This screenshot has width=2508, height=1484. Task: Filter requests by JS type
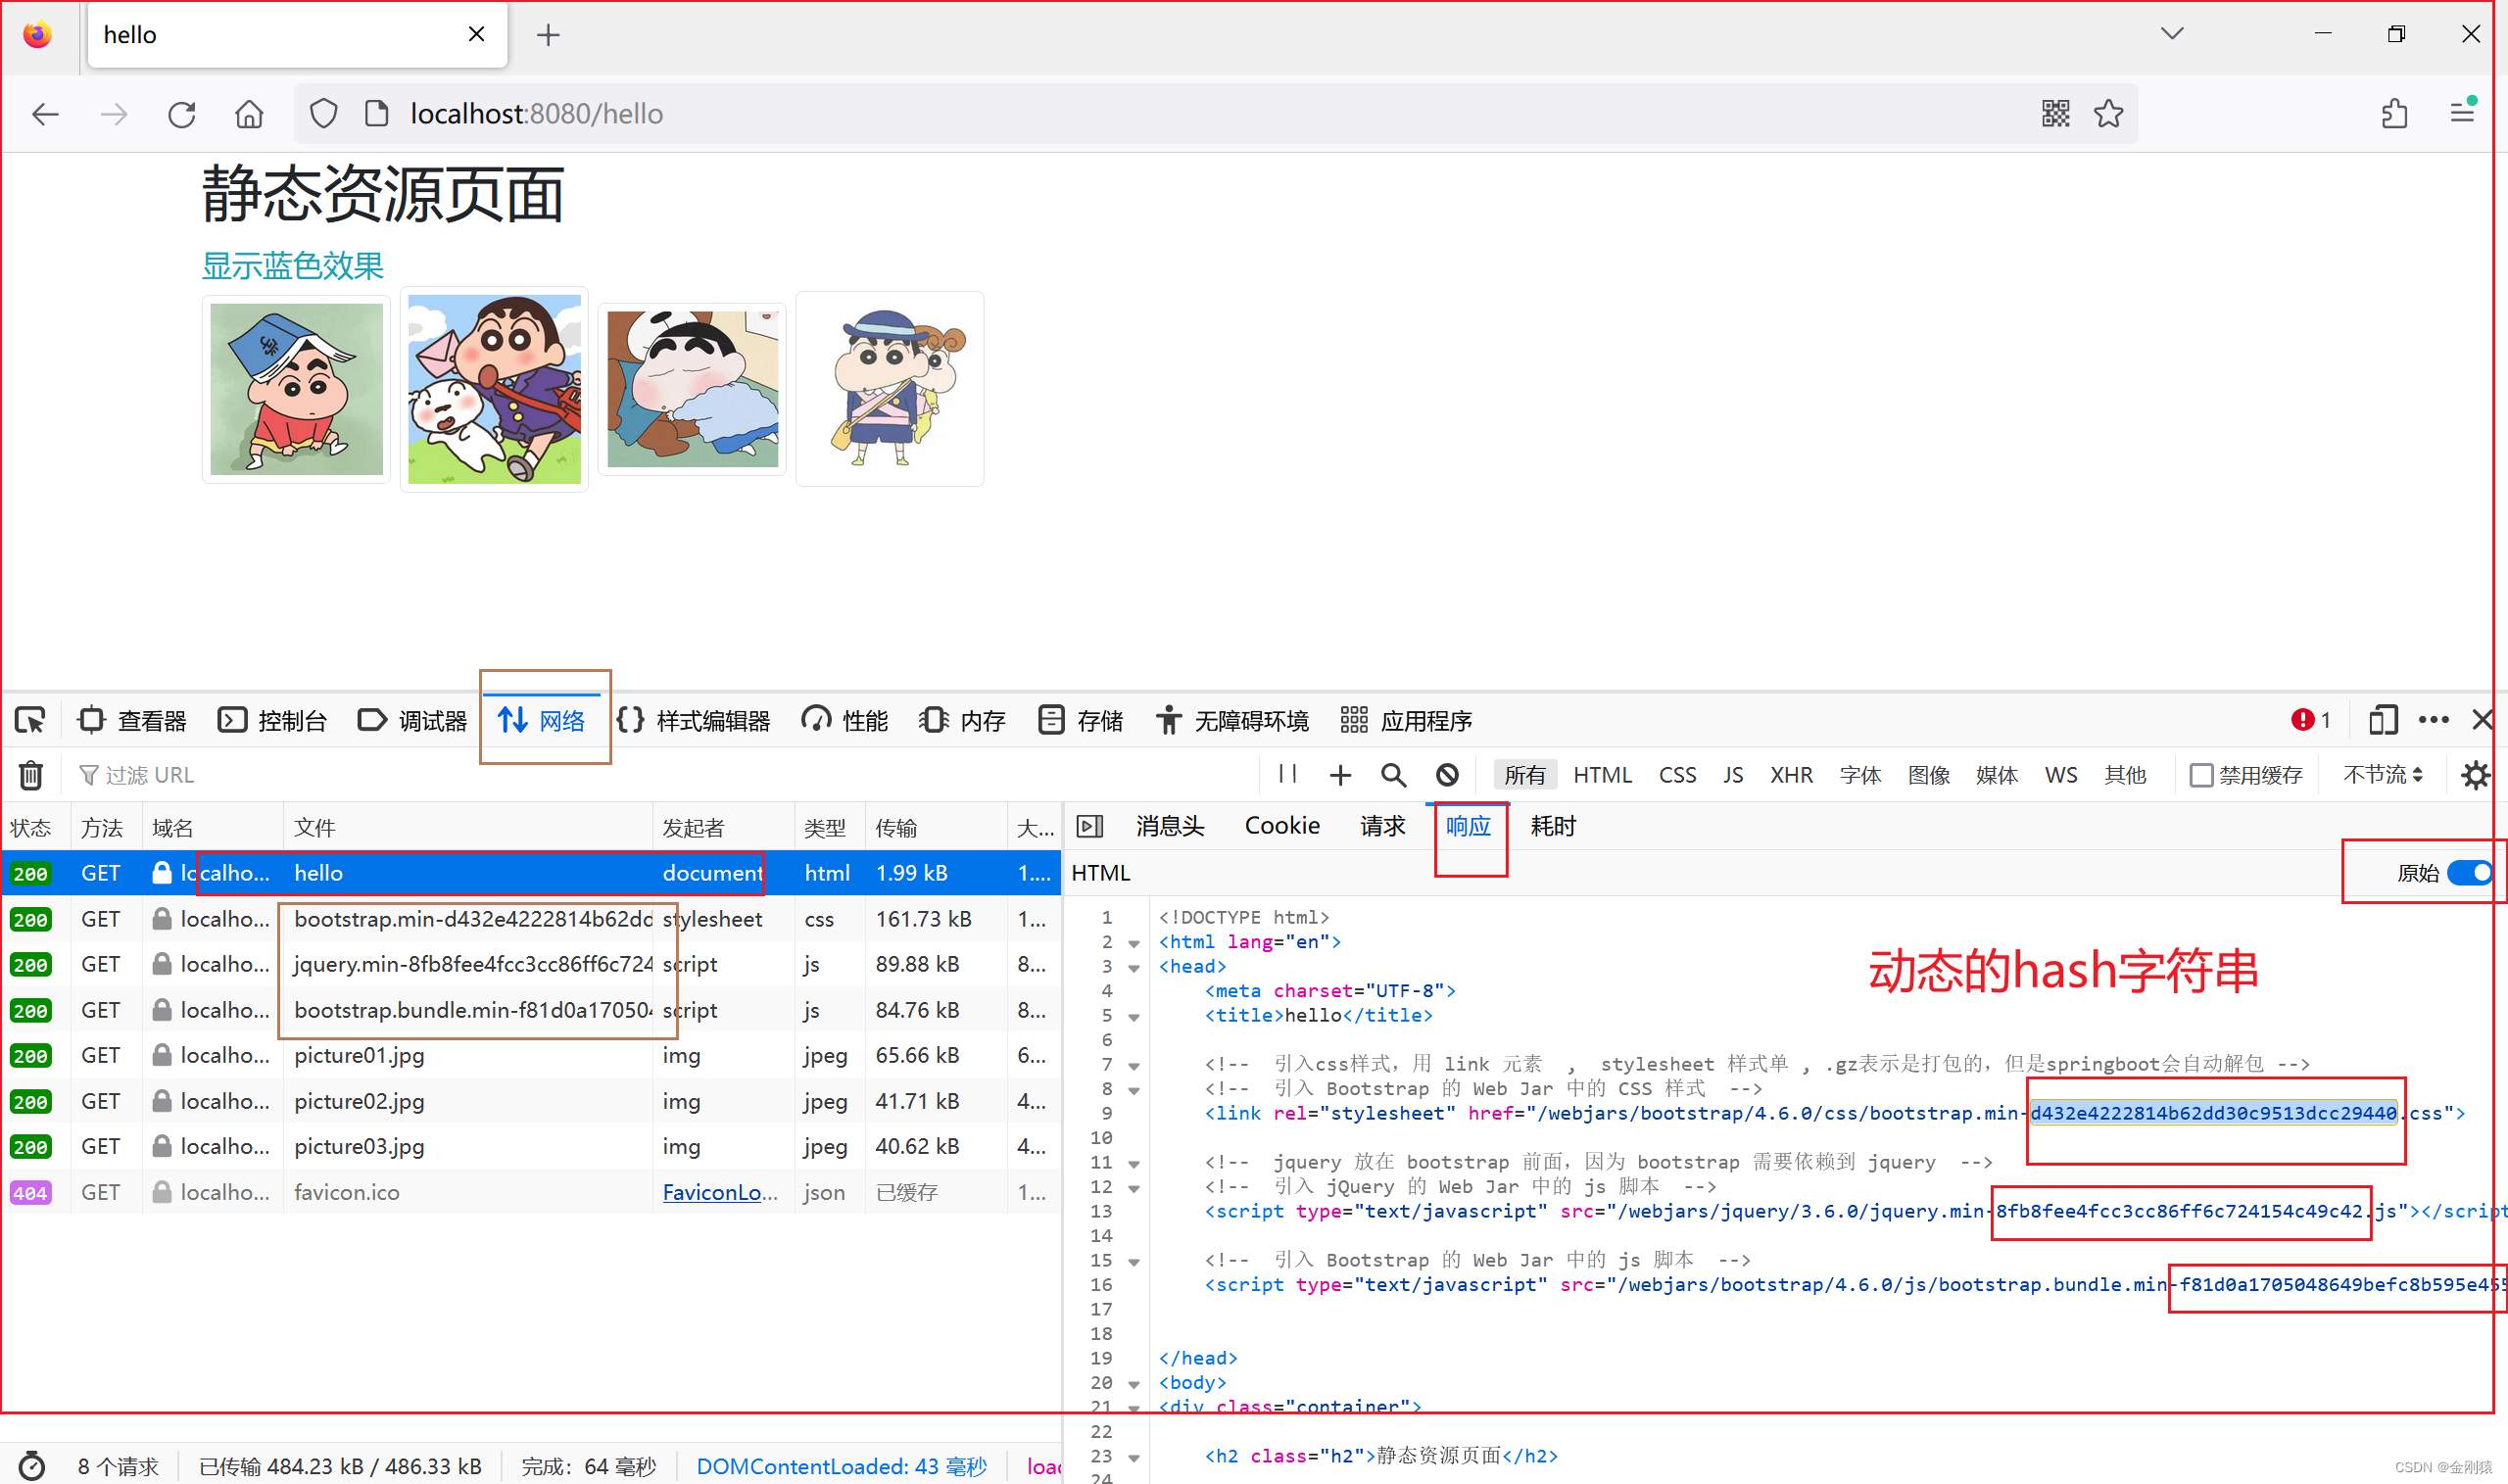pyautogui.click(x=1733, y=775)
